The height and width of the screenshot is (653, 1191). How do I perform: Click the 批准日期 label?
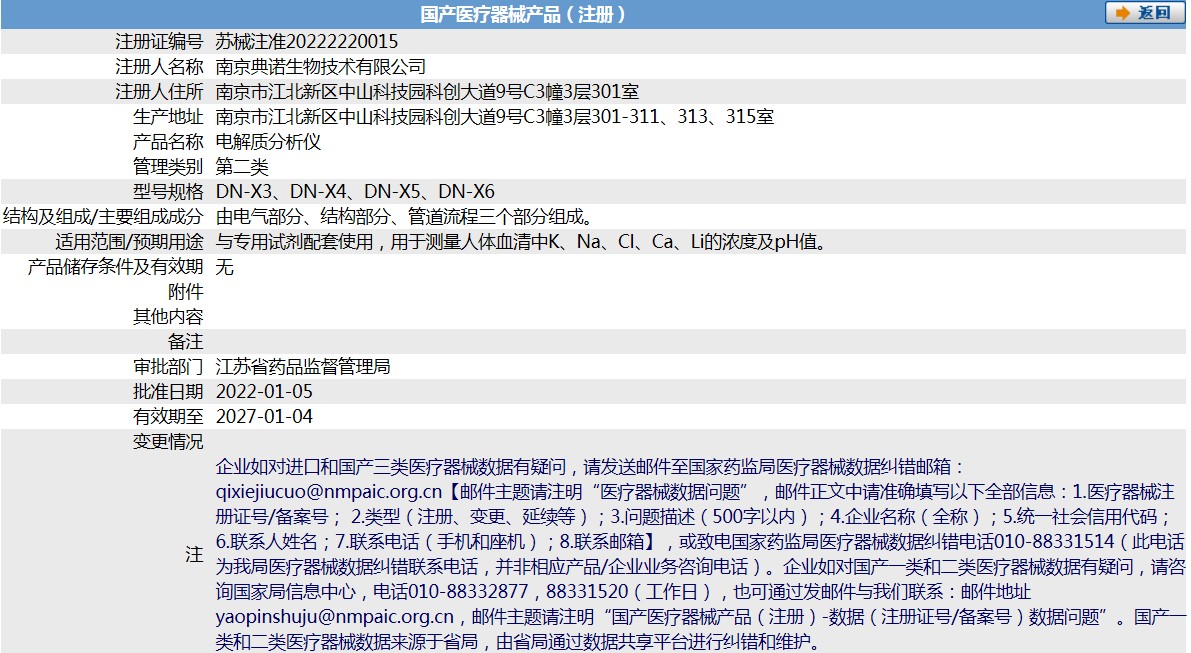[x=169, y=392]
